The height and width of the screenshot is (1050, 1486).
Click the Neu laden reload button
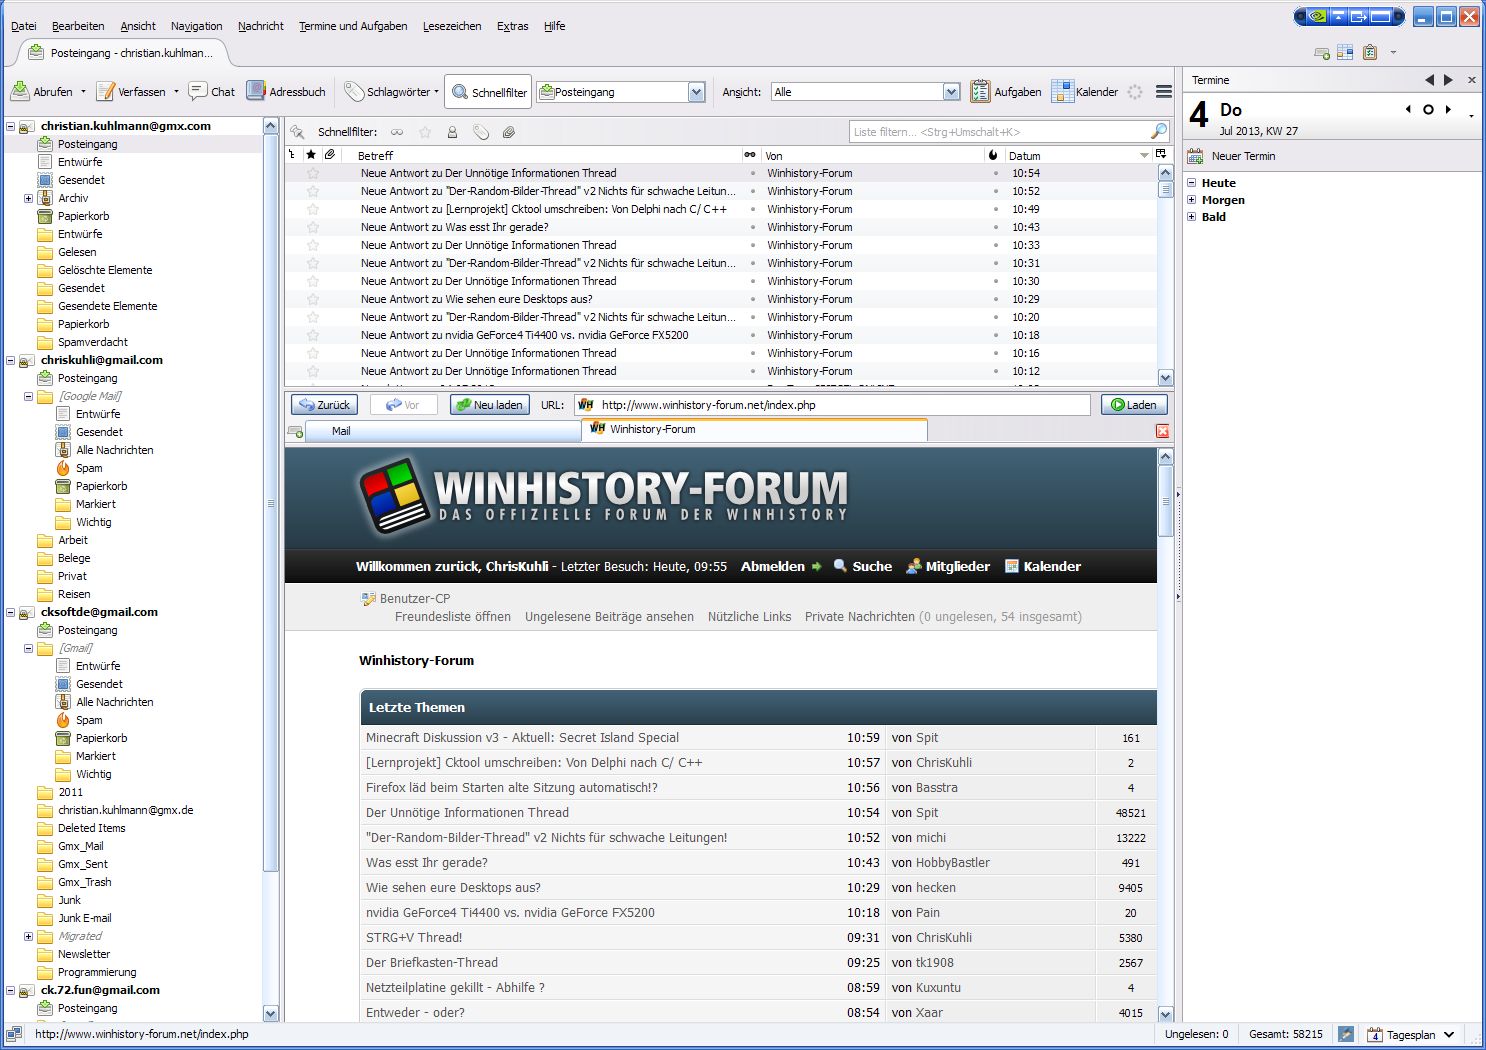(489, 405)
